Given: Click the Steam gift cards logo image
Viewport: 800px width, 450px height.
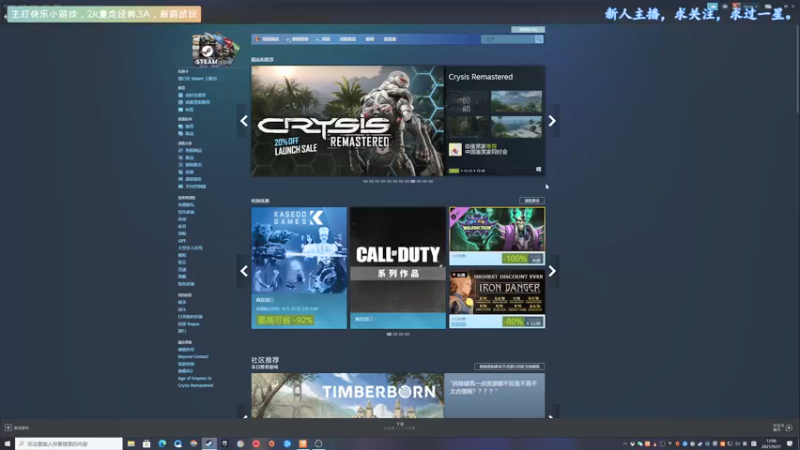Looking at the screenshot, I should click(x=214, y=49).
